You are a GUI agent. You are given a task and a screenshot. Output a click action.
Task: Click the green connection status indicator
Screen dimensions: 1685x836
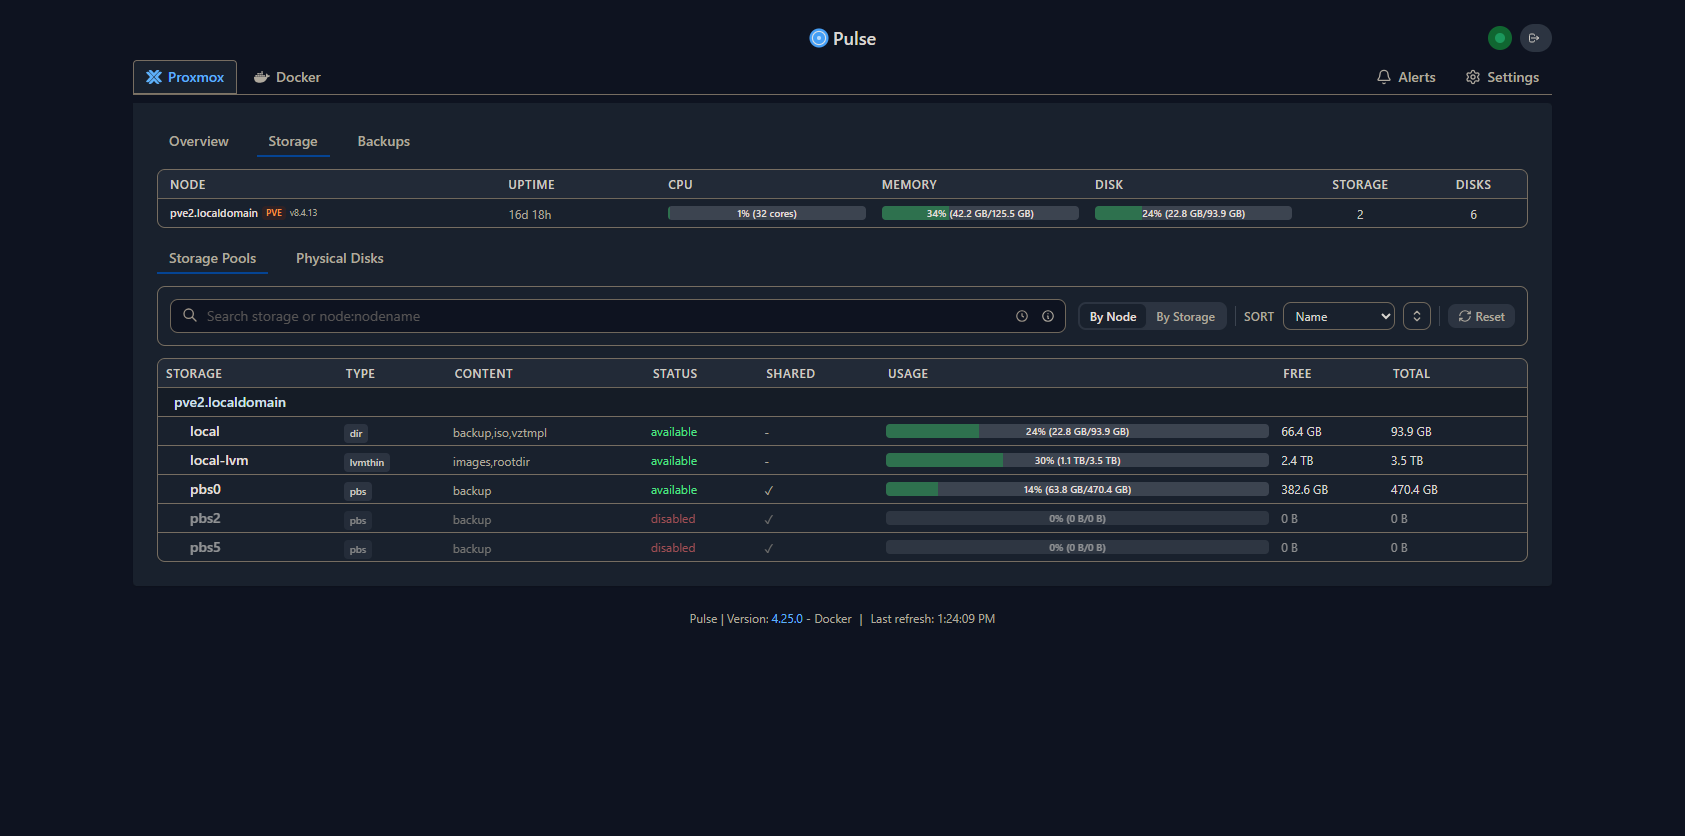[x=1499, y=38]
